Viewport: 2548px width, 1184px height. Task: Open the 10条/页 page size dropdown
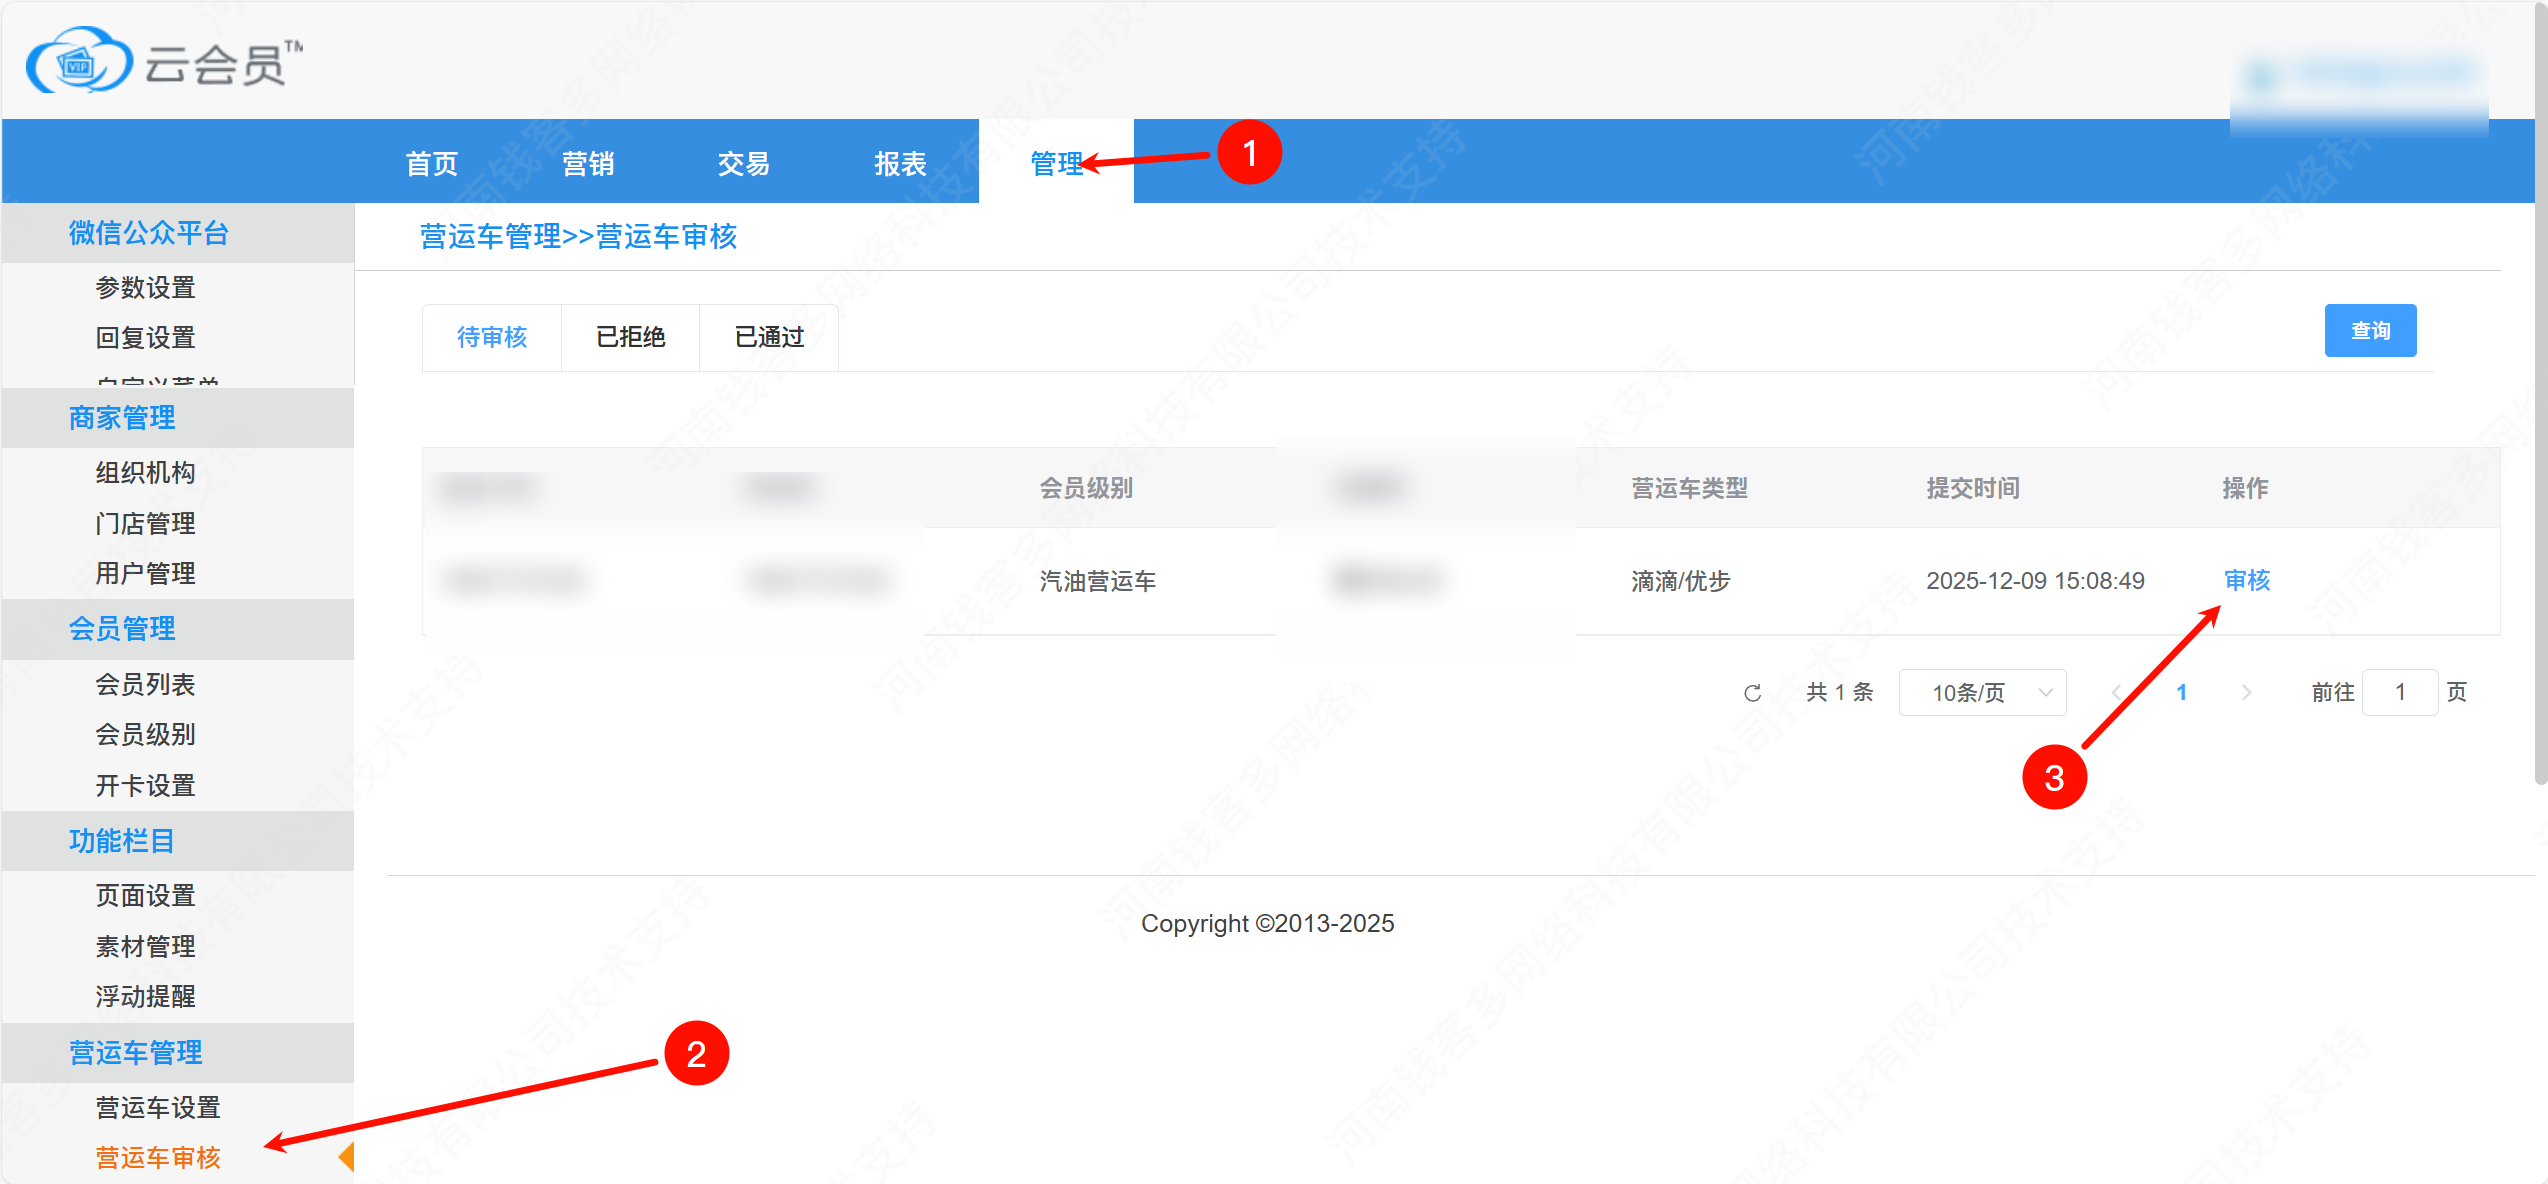coord(1982,693)
